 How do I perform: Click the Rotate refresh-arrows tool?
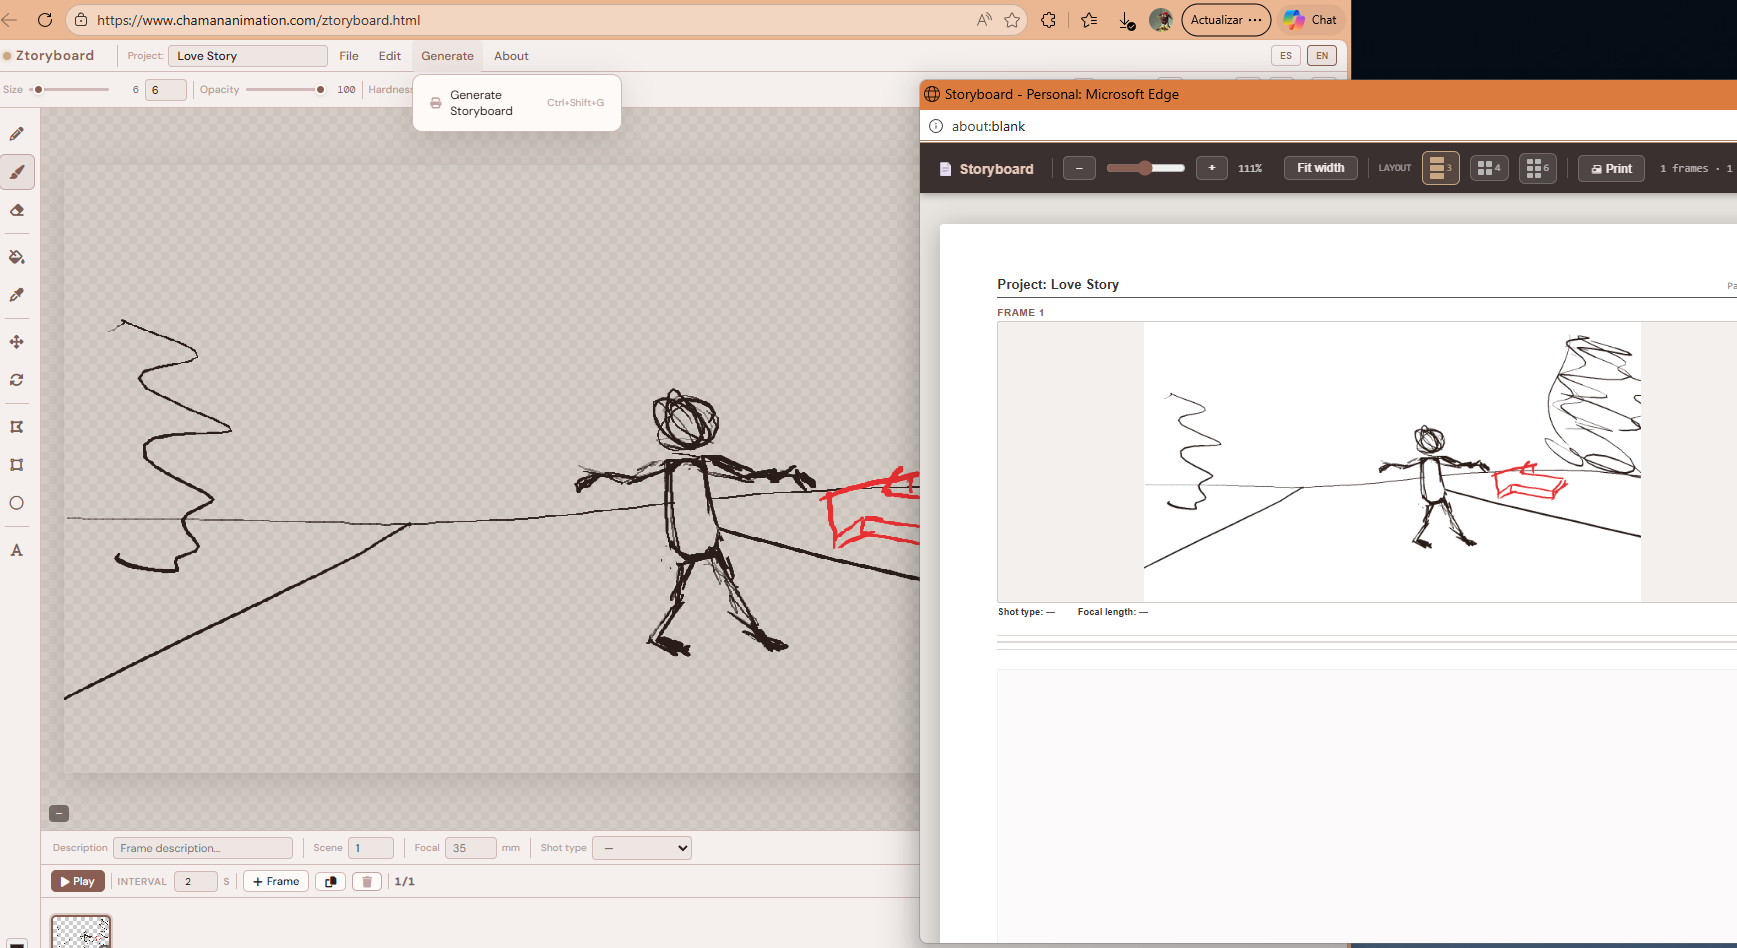click(x=17, y=380)
